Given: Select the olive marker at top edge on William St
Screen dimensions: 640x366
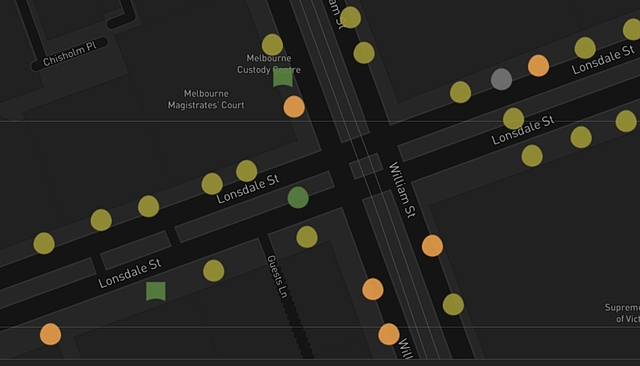Looking at the screenshot, I should click(350, 17).
